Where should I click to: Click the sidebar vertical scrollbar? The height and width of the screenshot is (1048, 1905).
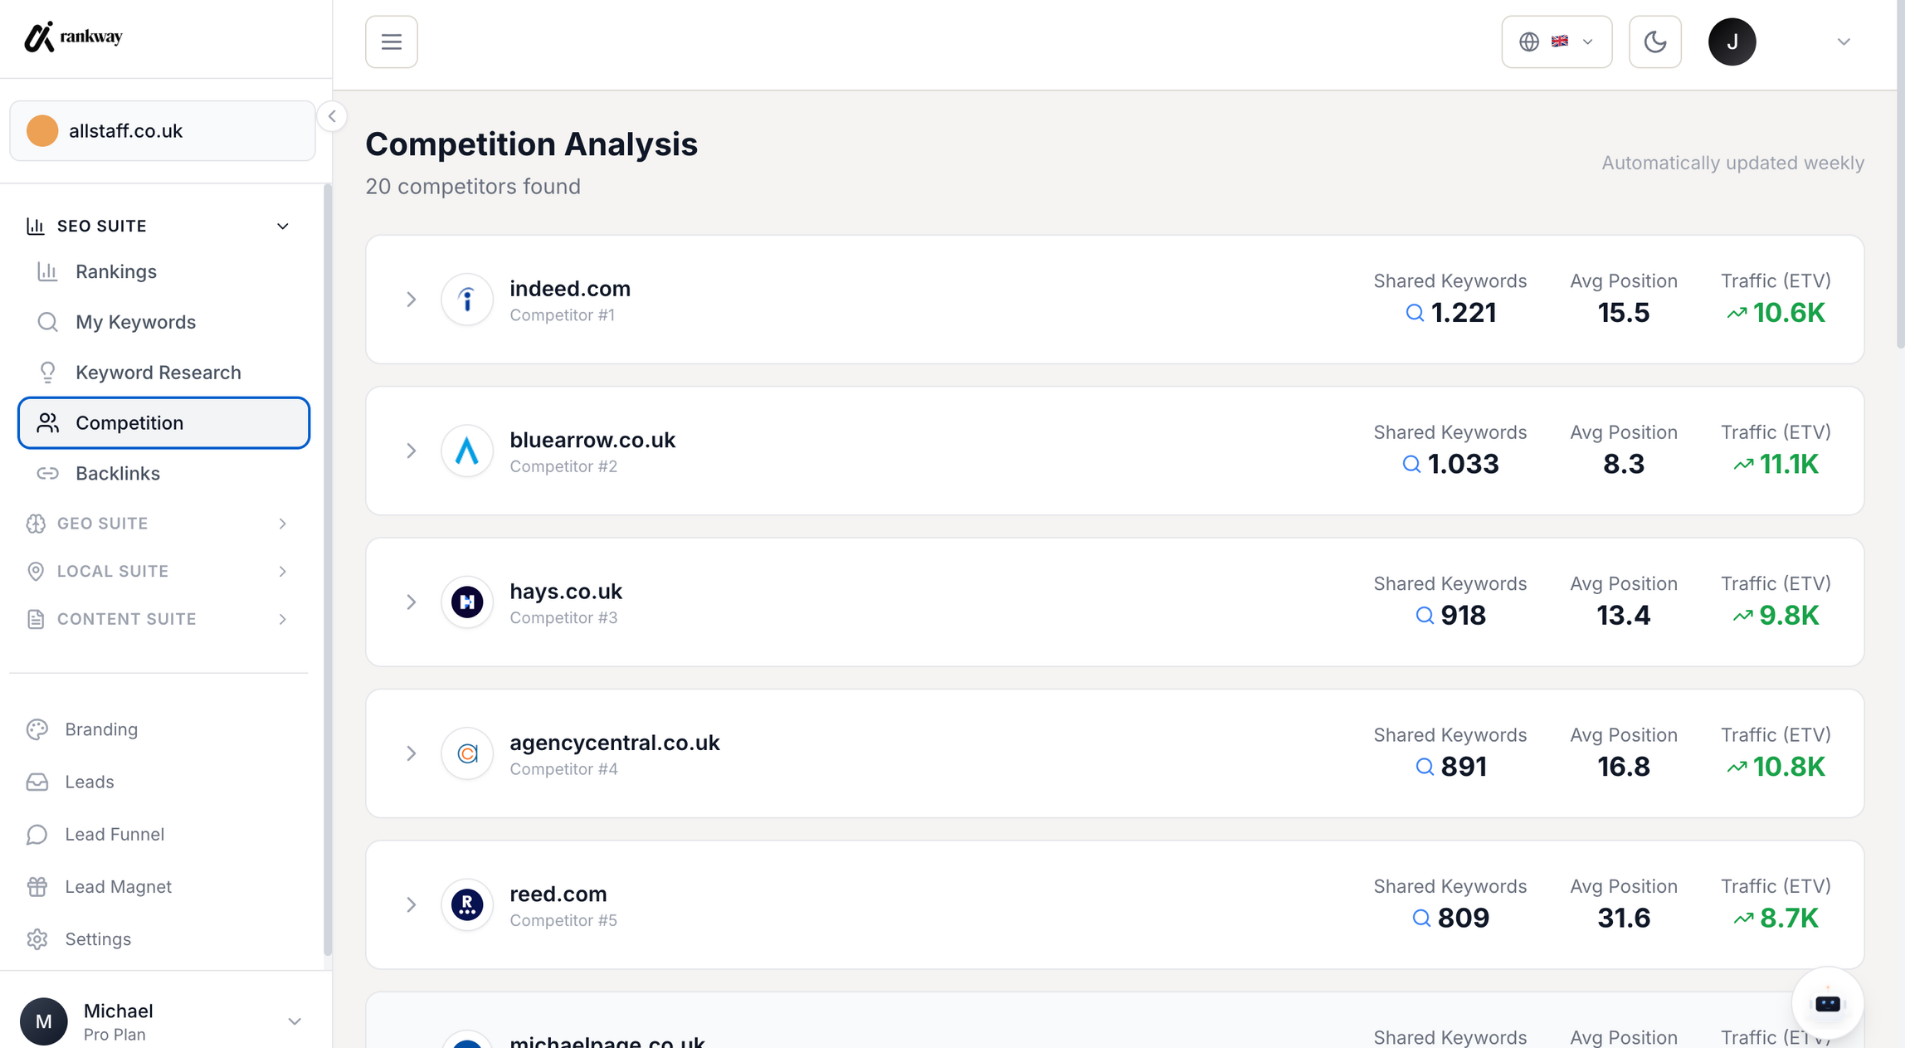[x=327, y=570]
